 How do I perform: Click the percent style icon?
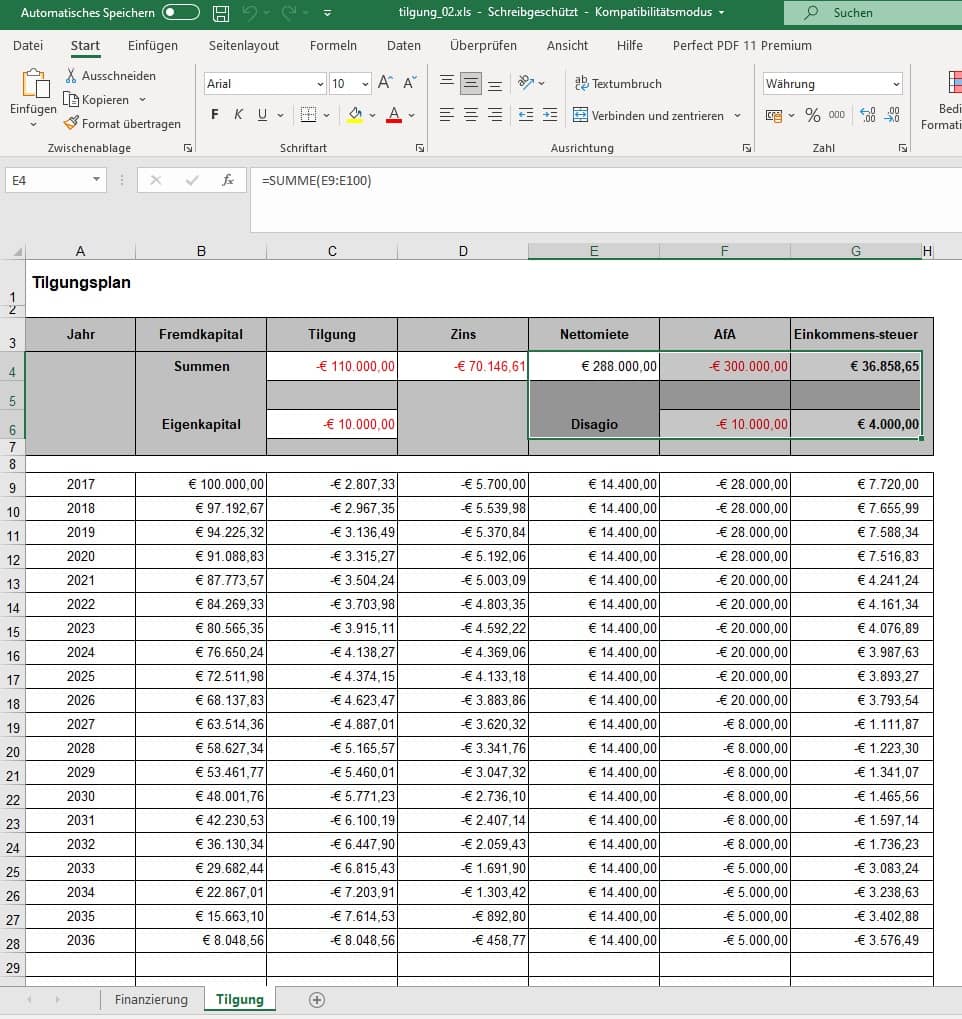click(812, 115)
